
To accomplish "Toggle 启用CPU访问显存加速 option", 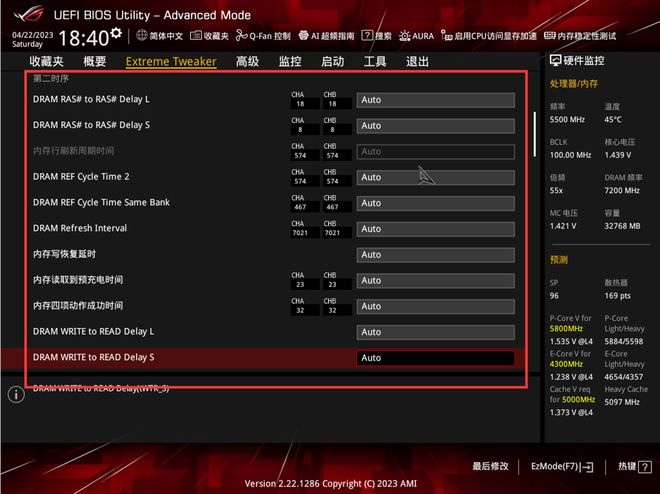I will 495,36.
